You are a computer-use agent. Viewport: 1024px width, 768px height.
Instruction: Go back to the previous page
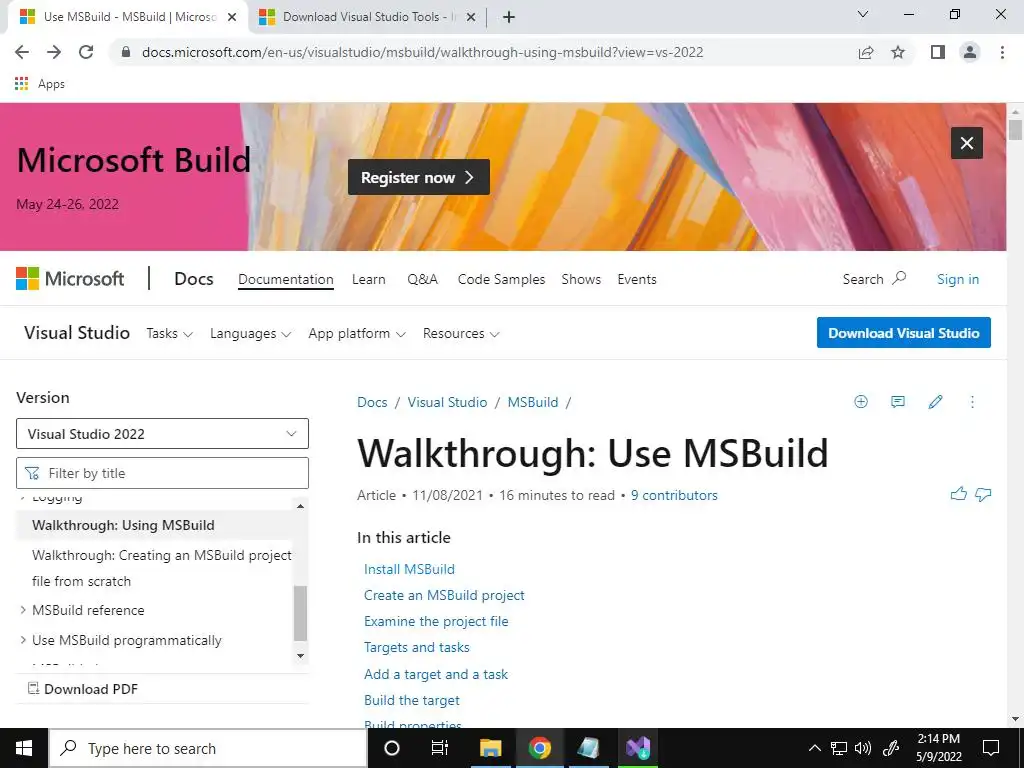point(22,52)
